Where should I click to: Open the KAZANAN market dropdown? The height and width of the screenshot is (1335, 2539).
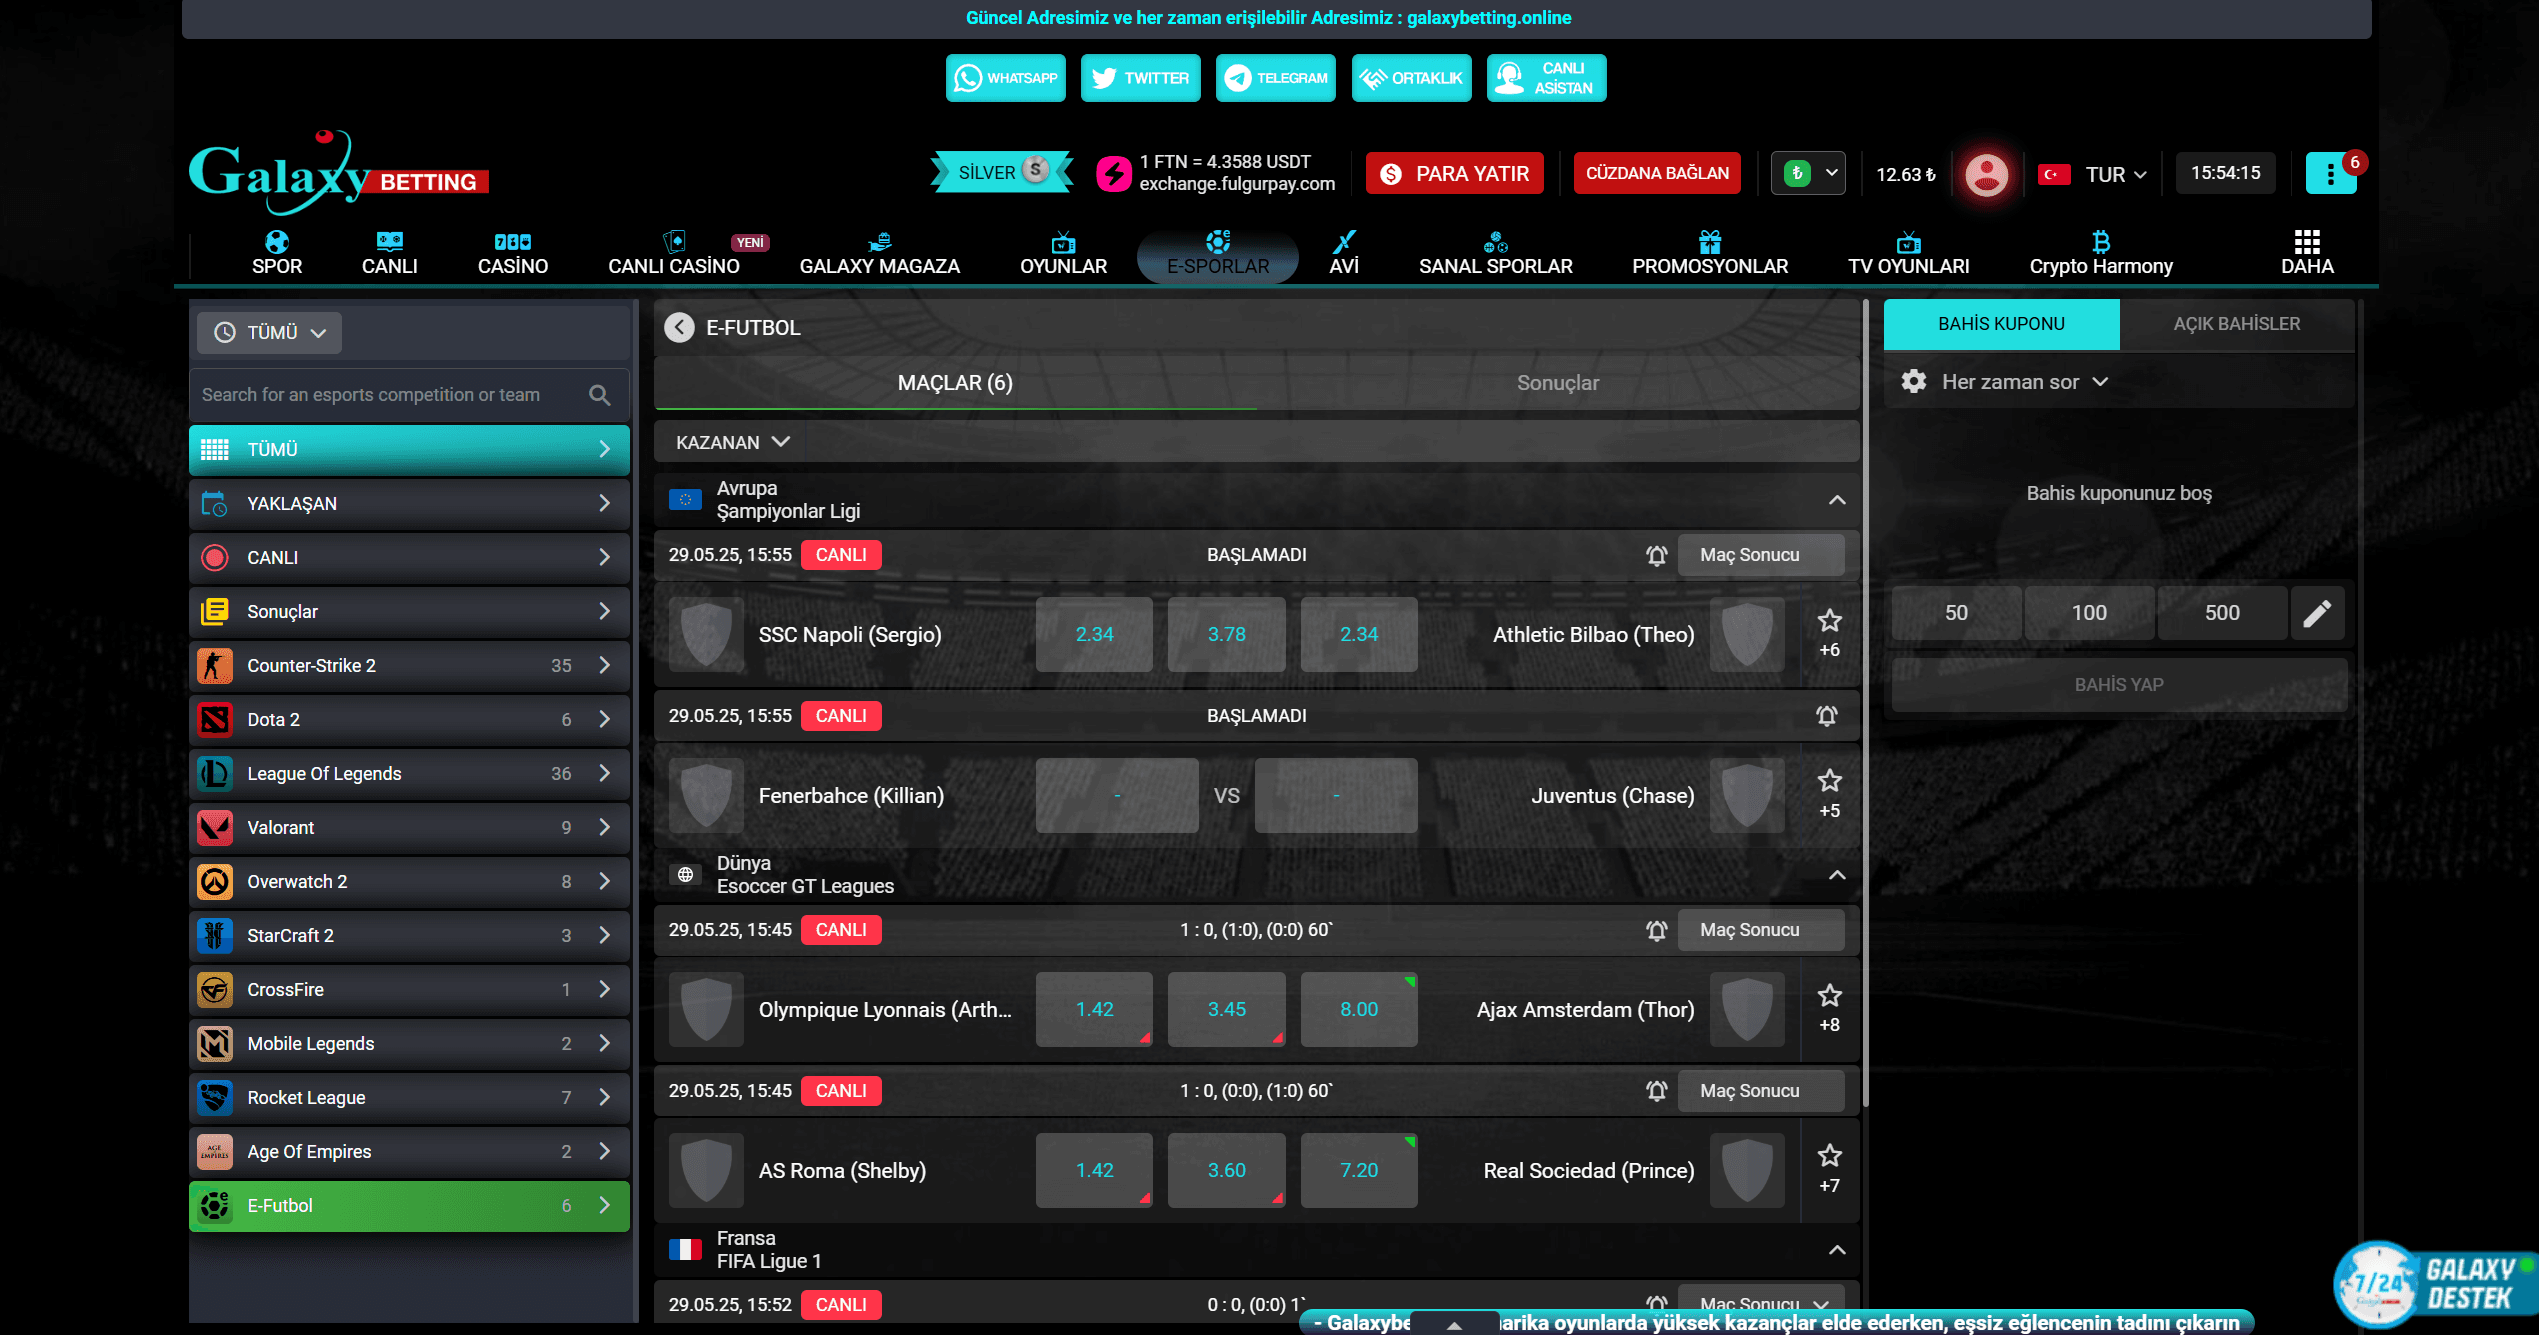click(x=733, y=443)
